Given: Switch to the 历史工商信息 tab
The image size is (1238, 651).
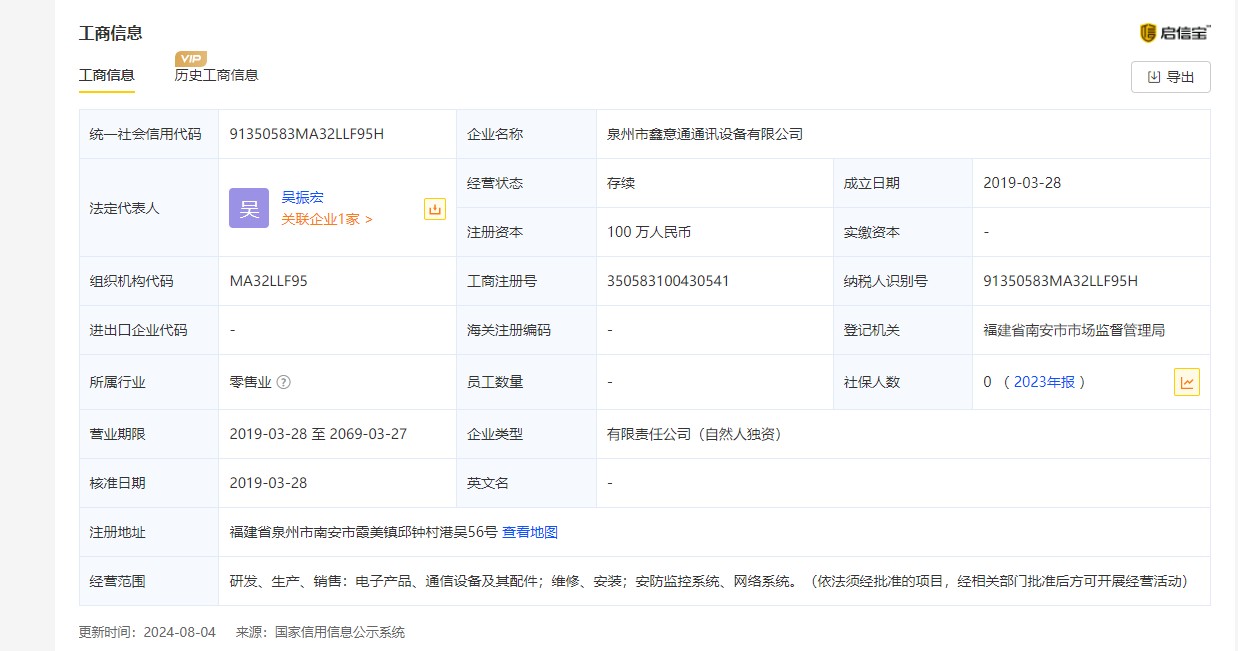Looking at the screenshot, I should click(216, 75).
